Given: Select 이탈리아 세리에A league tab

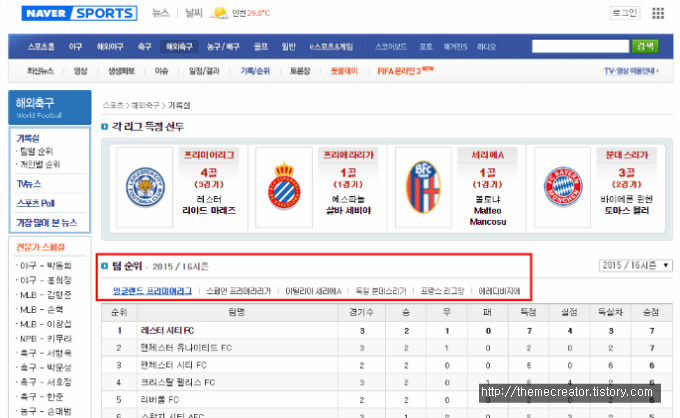Looking at the screenshot, I should click(x=313, y=291).
